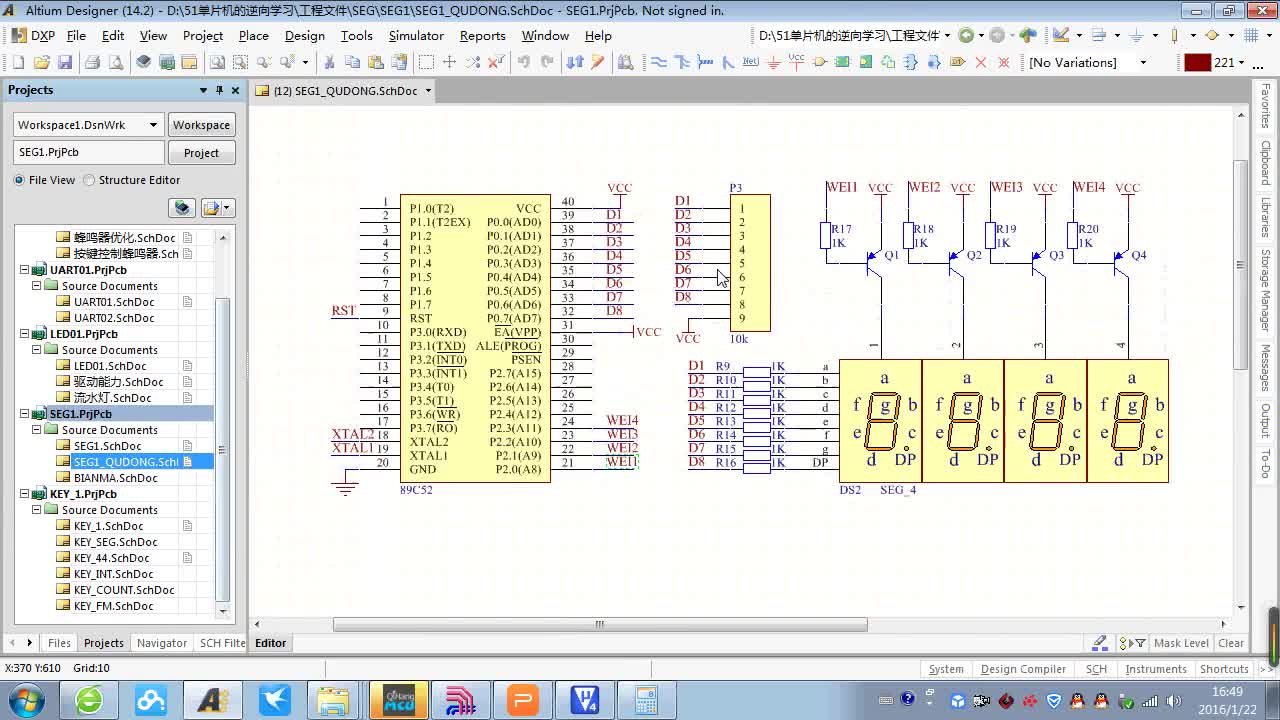This screenshot has width=1280, height=720.
Task: Click the Open document folder icon
Action: pos(42,62)
